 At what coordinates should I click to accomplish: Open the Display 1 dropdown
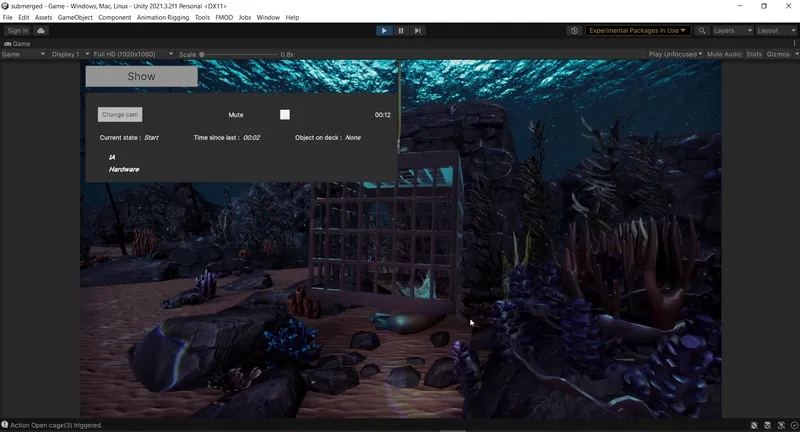[x=70, y=54]
